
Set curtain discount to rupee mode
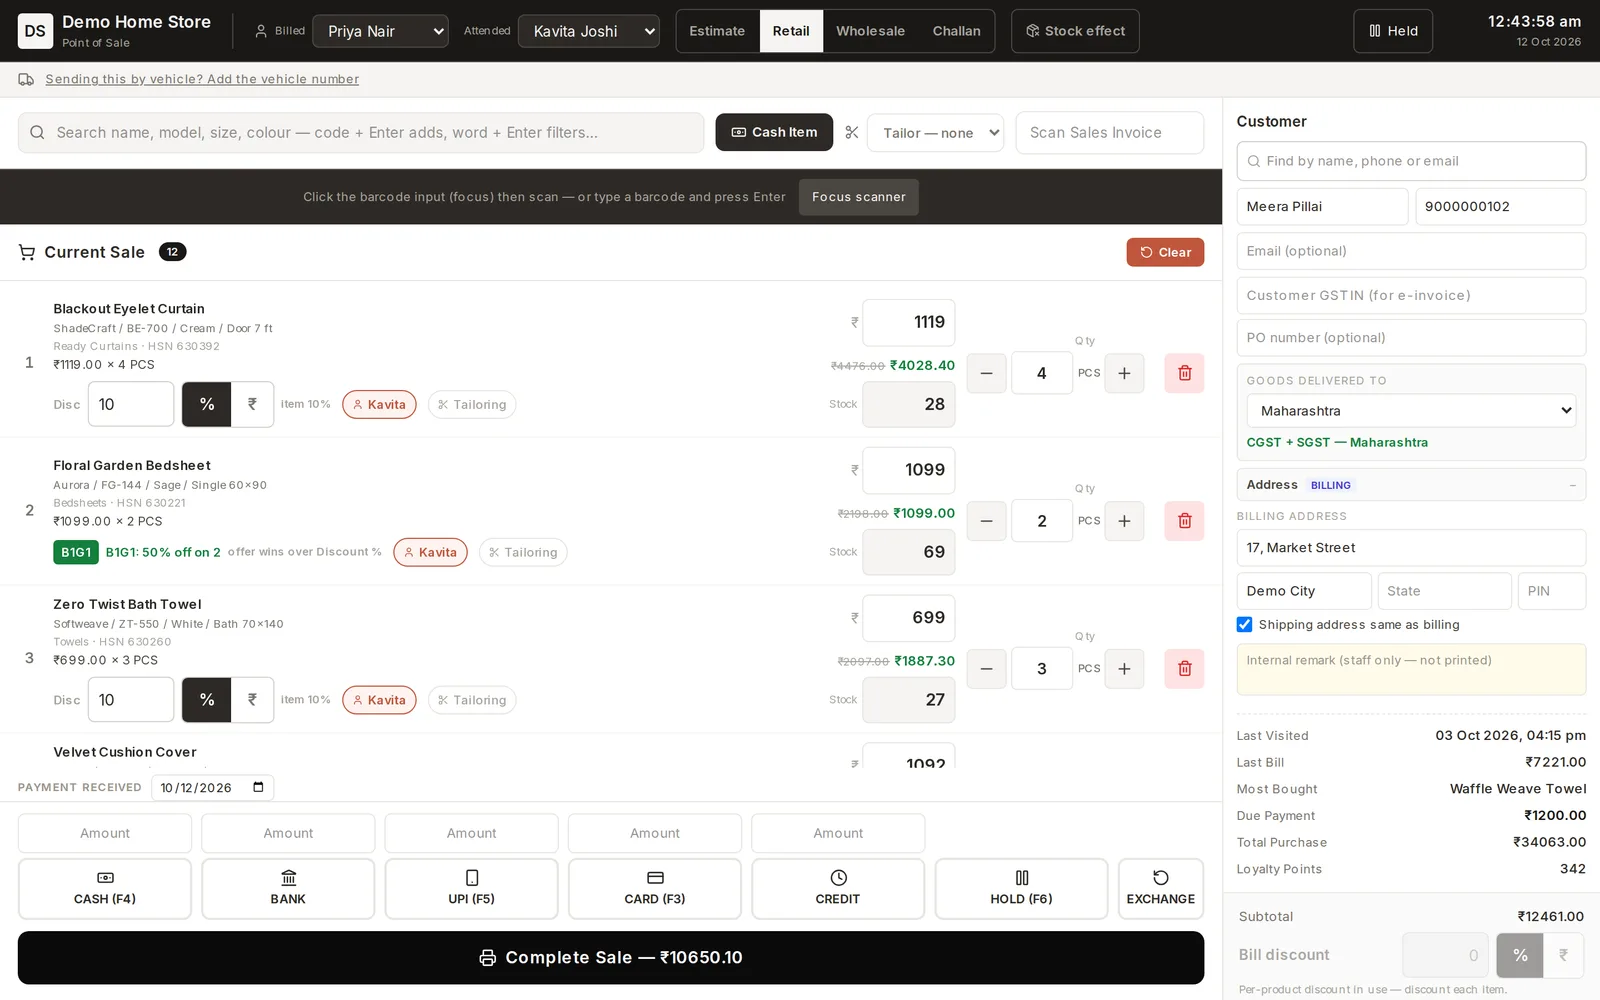coord(252,404)
